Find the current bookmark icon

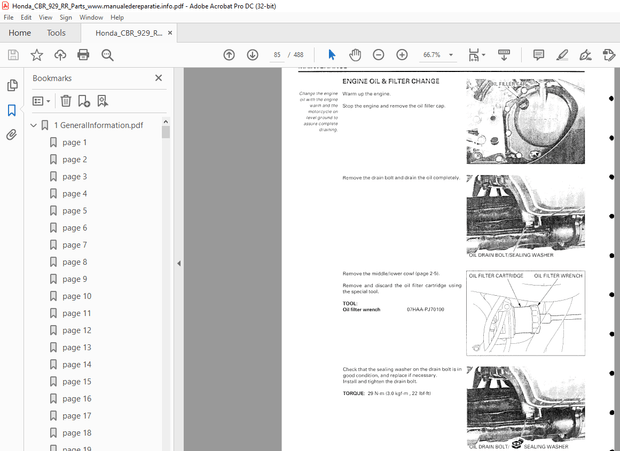tap(102, 101)
